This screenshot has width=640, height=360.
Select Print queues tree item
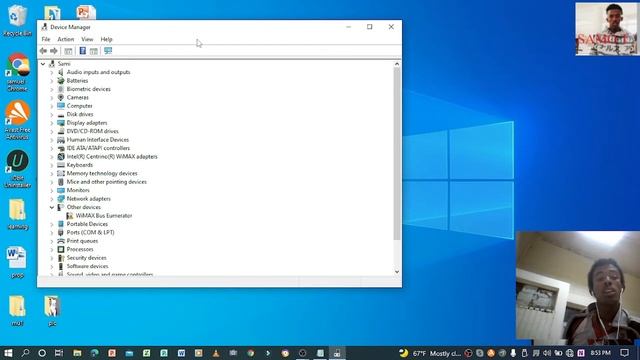click(x=82, y=241)
